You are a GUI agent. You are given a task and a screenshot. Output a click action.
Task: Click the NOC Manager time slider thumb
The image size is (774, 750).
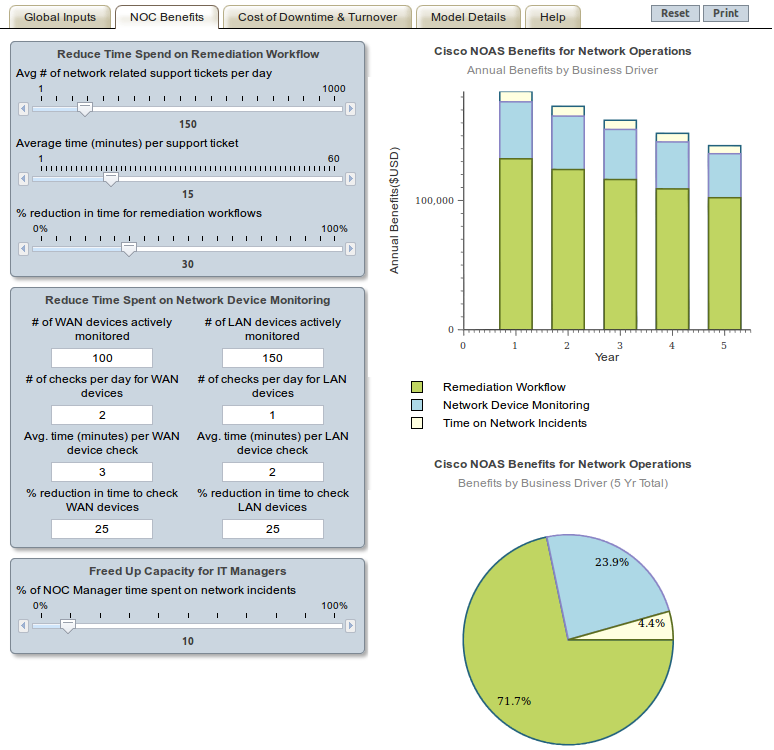(x=68, y=627)
